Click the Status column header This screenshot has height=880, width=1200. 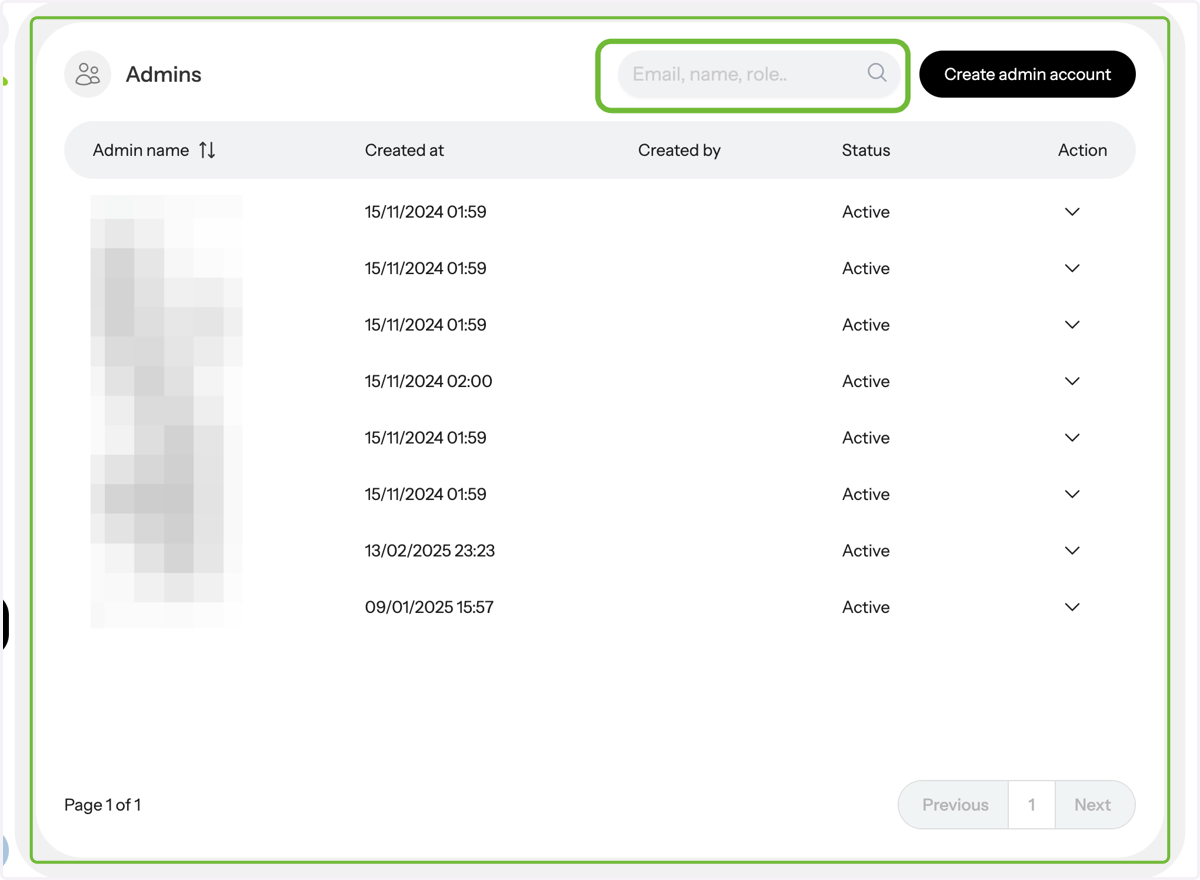point(866,150)
